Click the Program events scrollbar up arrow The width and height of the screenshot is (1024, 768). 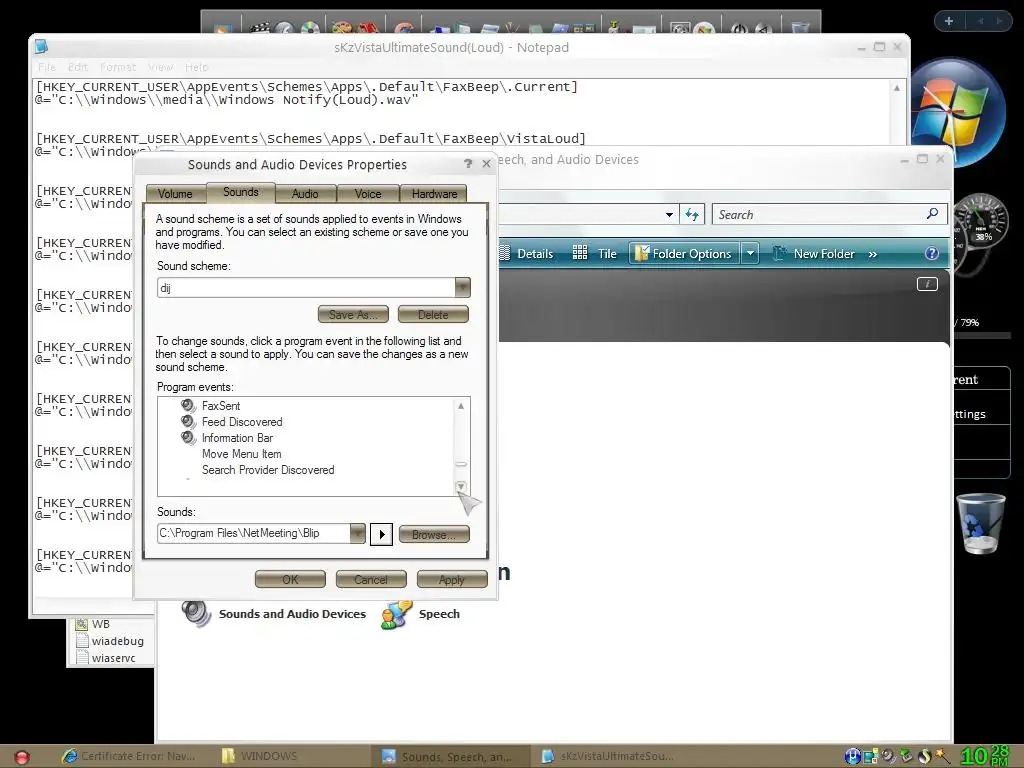pos(461,406)
